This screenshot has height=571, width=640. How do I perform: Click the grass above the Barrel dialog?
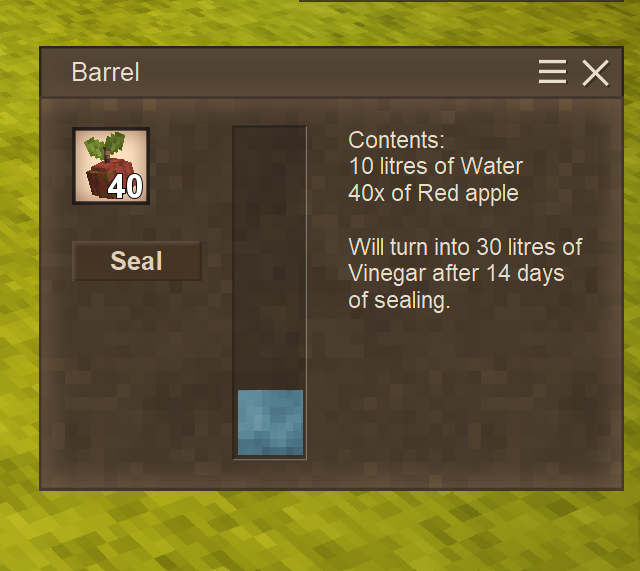click(x=163, y=22)
